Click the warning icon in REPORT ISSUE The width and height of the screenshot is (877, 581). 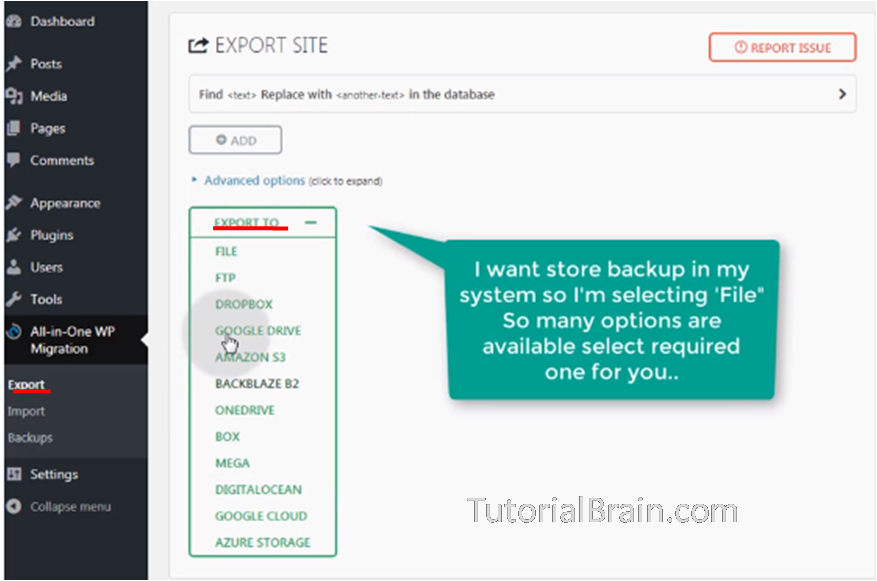[741, 48]
